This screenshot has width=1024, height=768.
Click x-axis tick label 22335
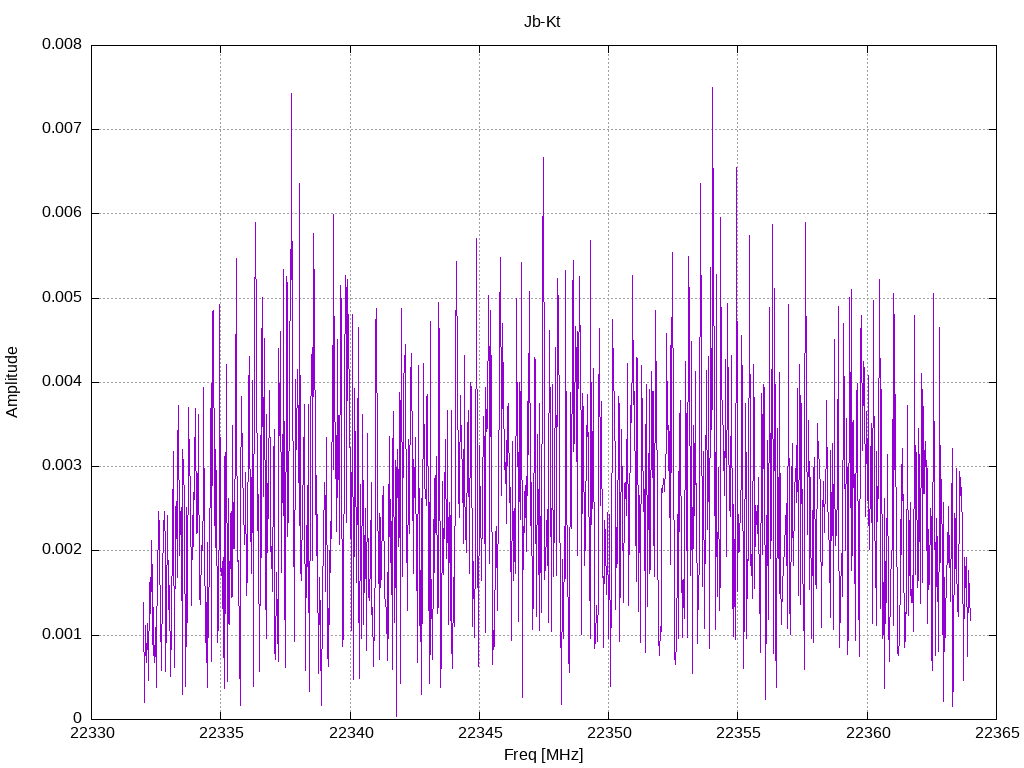tap(221, 733)
